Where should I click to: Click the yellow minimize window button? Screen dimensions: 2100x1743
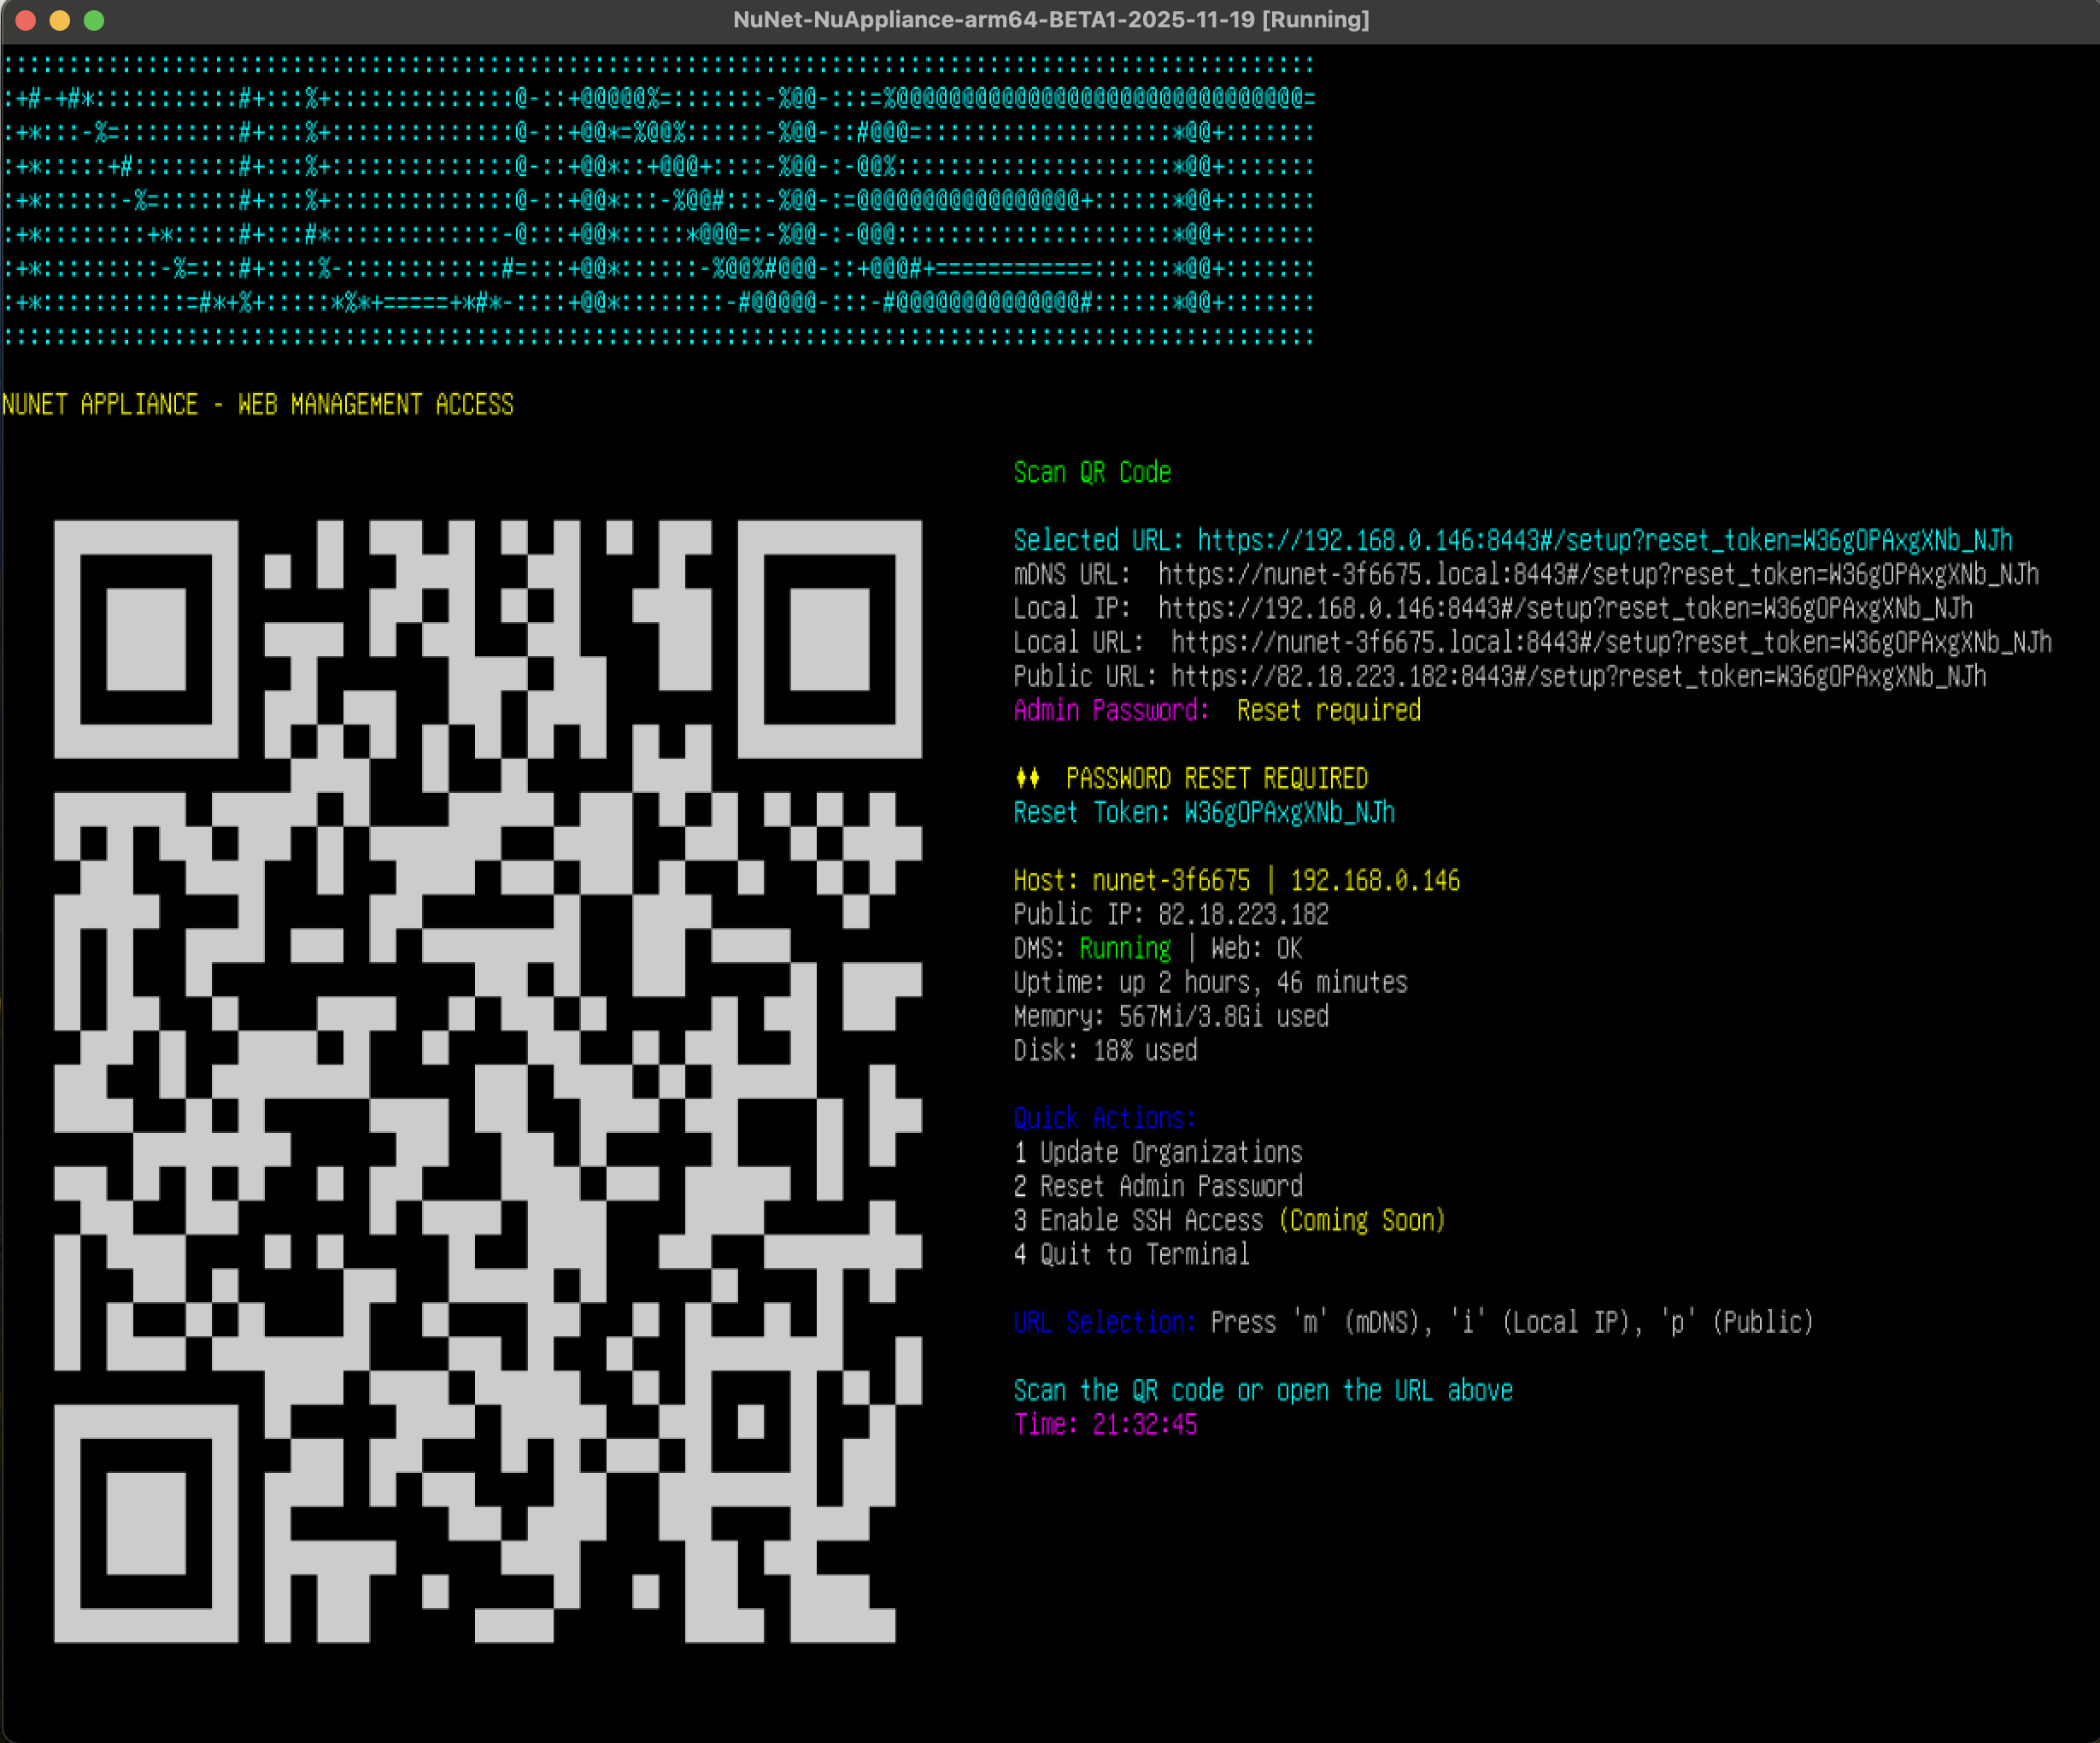click(x=60, y=20)
